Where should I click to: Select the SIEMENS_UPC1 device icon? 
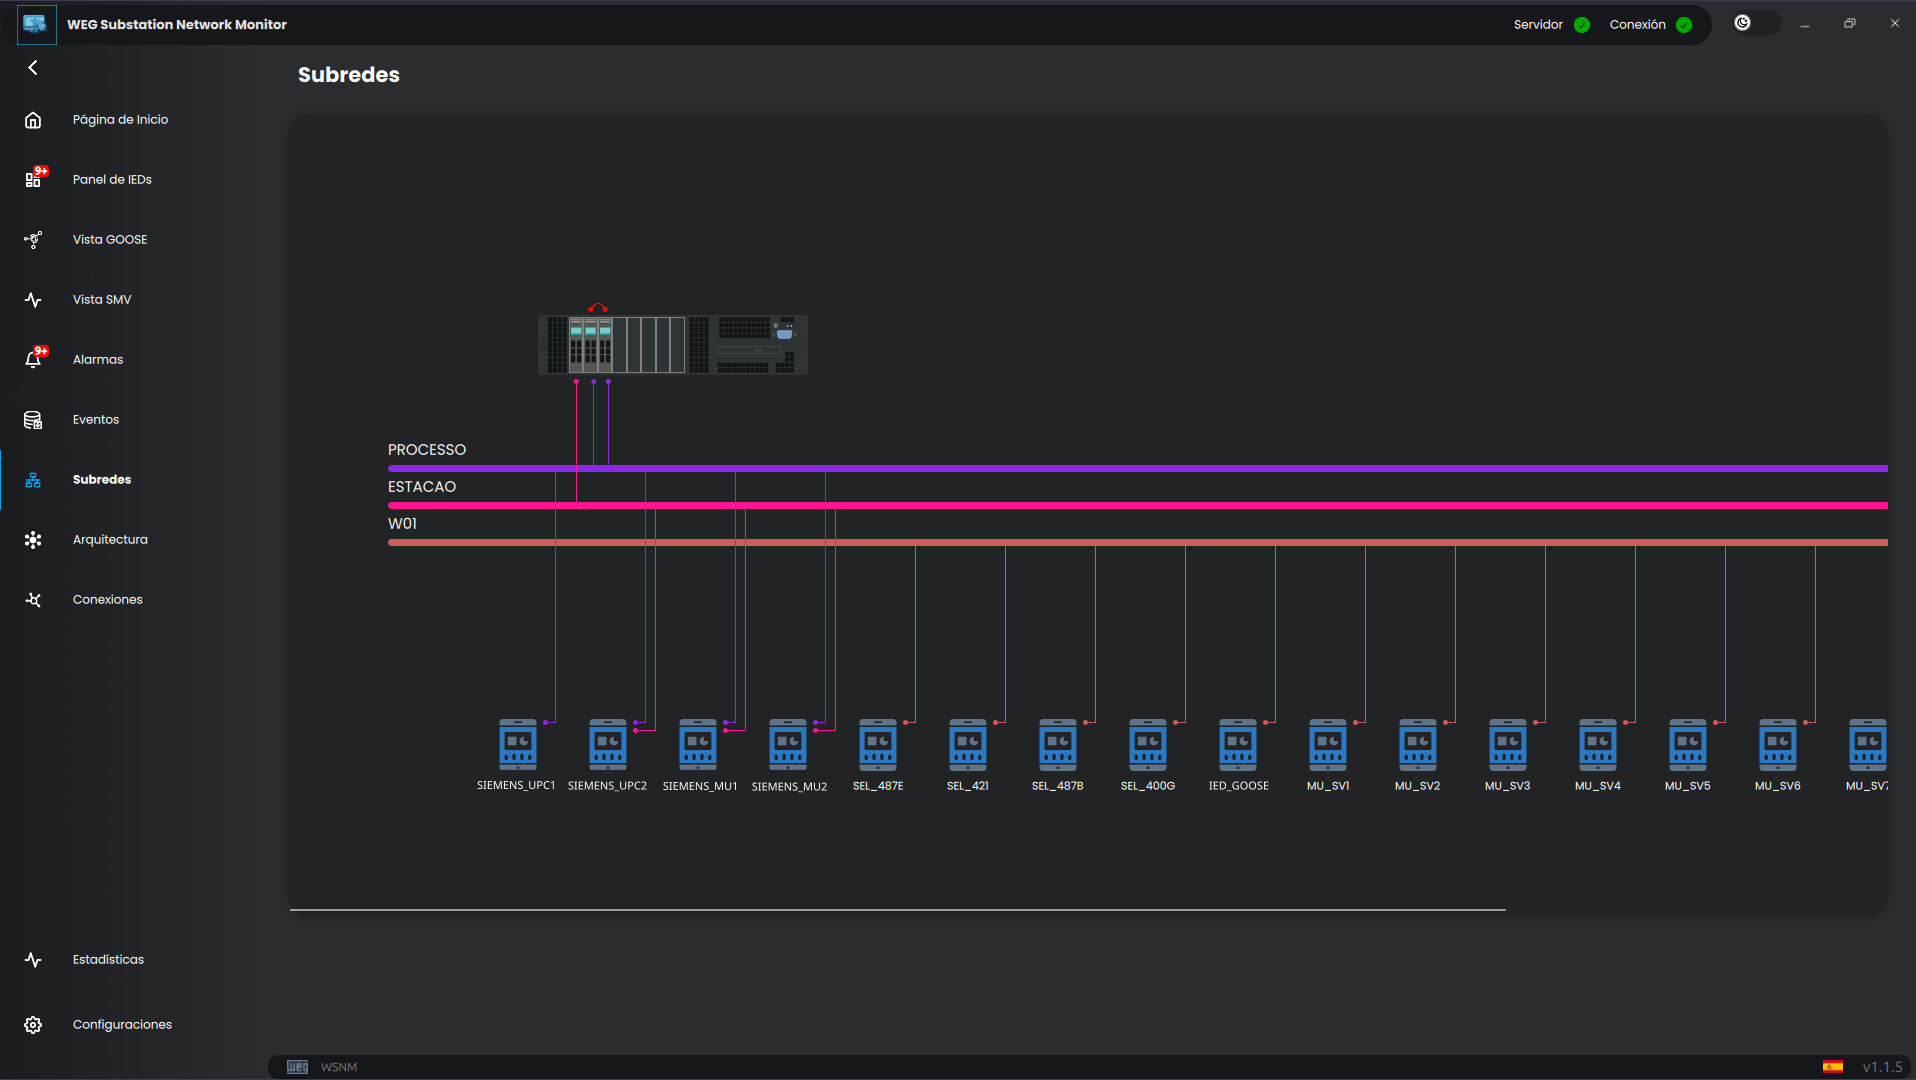coord(517,745)
